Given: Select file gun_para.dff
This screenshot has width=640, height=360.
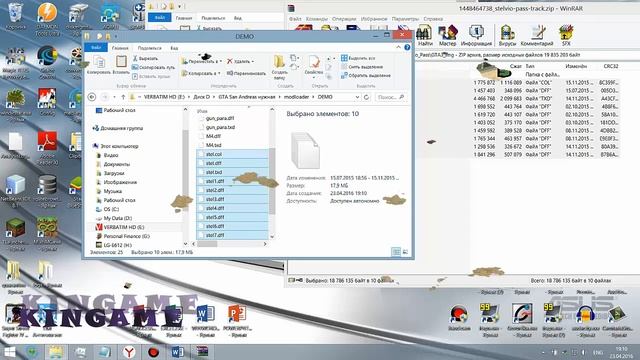Looking at the screenshot, I should coord(220,118).
